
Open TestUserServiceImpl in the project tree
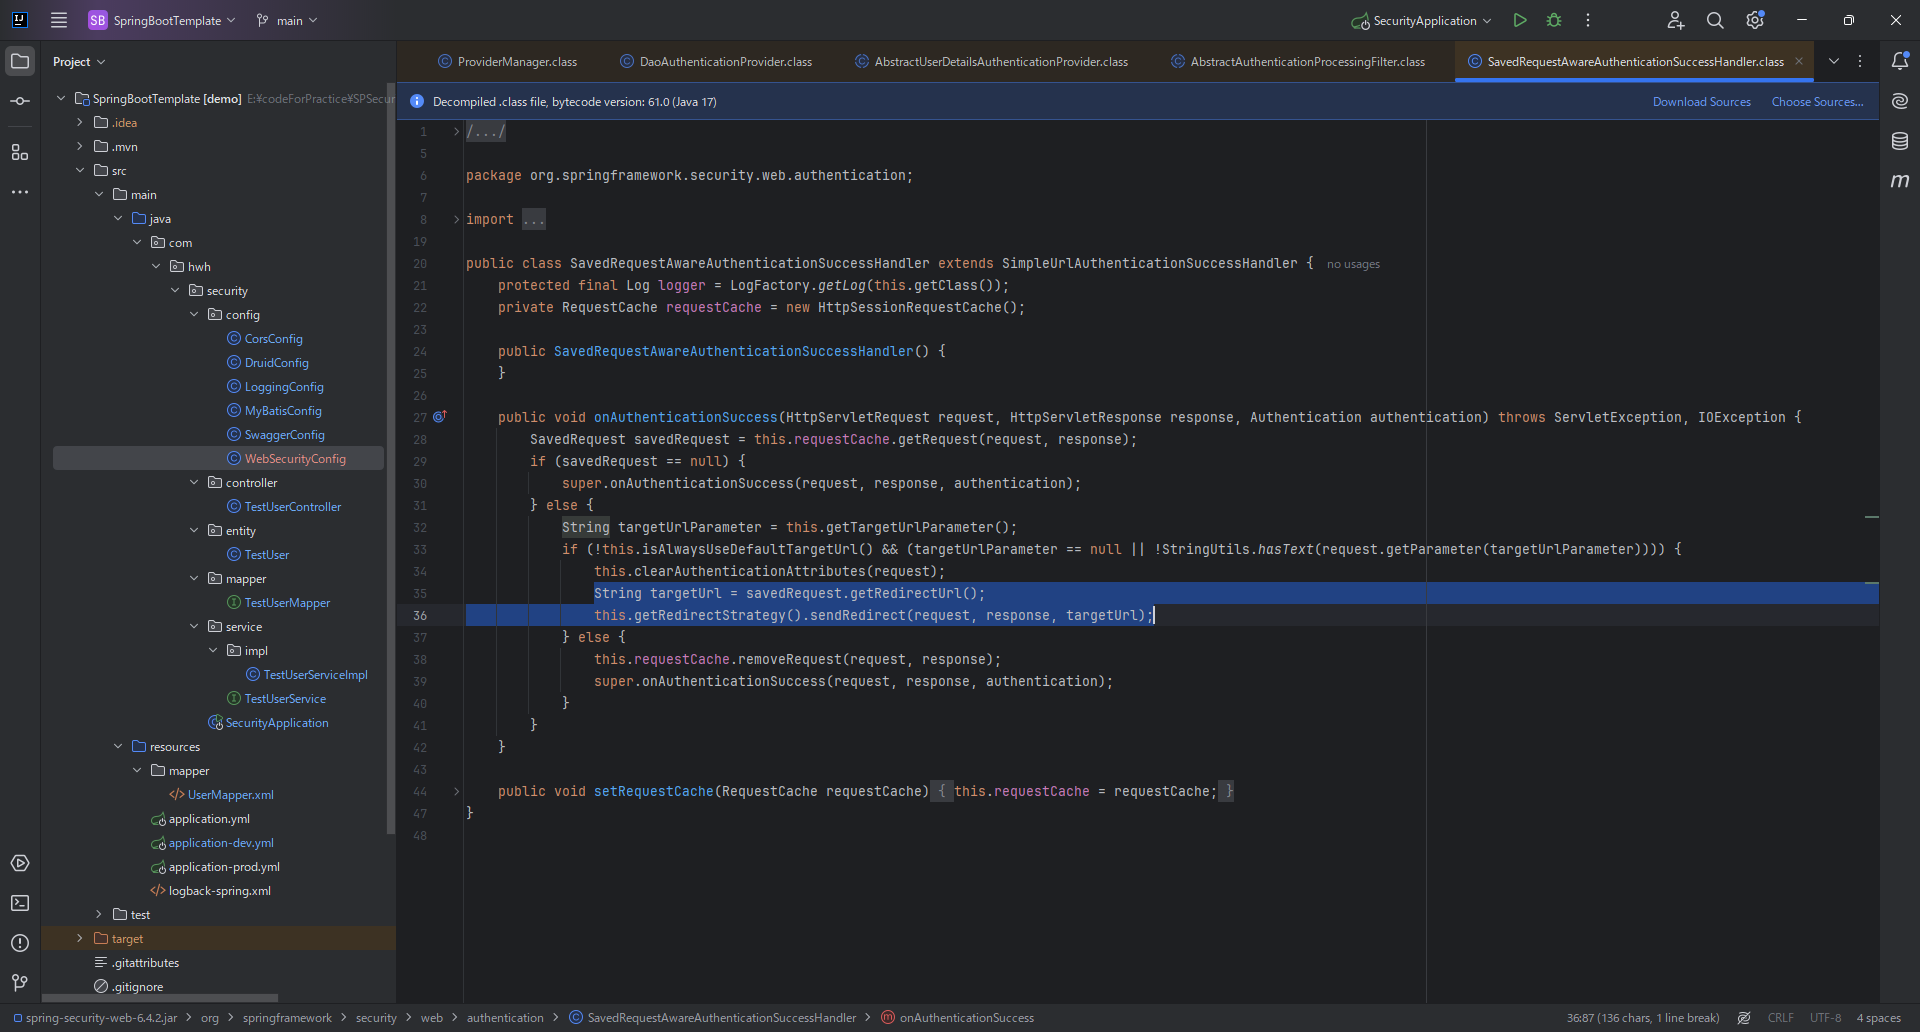pyautogui.click(x=315, y=675)
